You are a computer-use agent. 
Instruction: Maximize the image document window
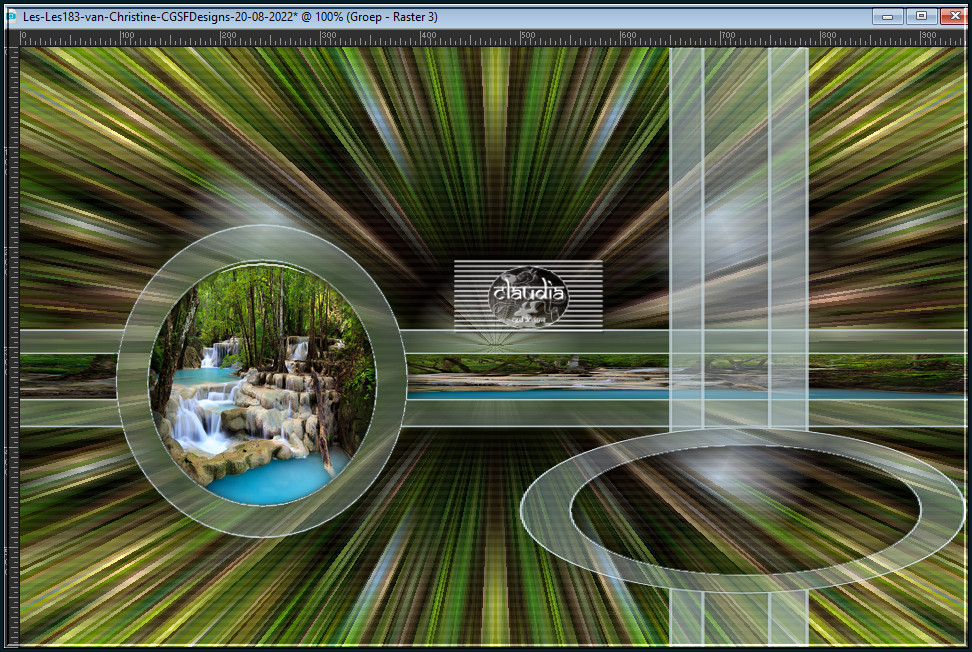[x=921, y=16]
